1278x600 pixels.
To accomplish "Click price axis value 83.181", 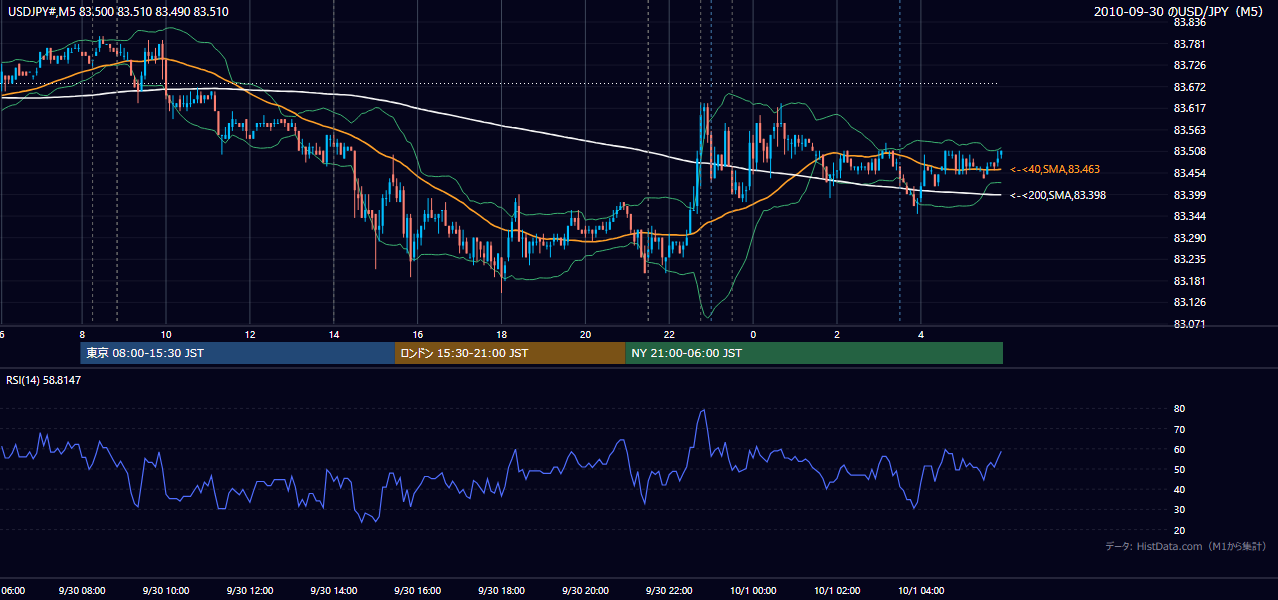I will click(1189, 281).
